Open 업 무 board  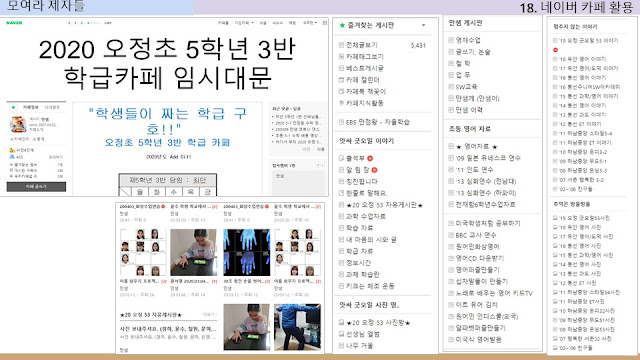pyautogui.click(x=463, y=75)
